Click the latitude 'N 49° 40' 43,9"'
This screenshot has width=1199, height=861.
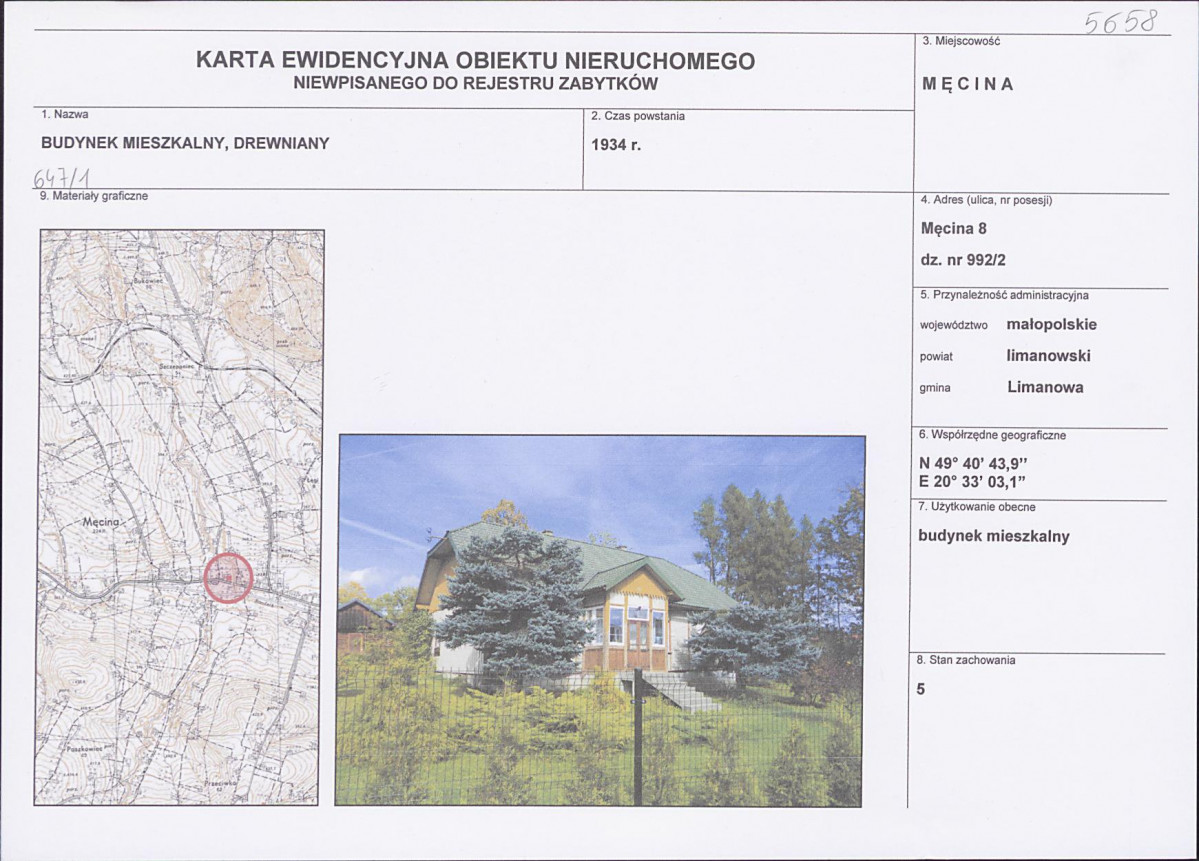click(x=973, y=463)
